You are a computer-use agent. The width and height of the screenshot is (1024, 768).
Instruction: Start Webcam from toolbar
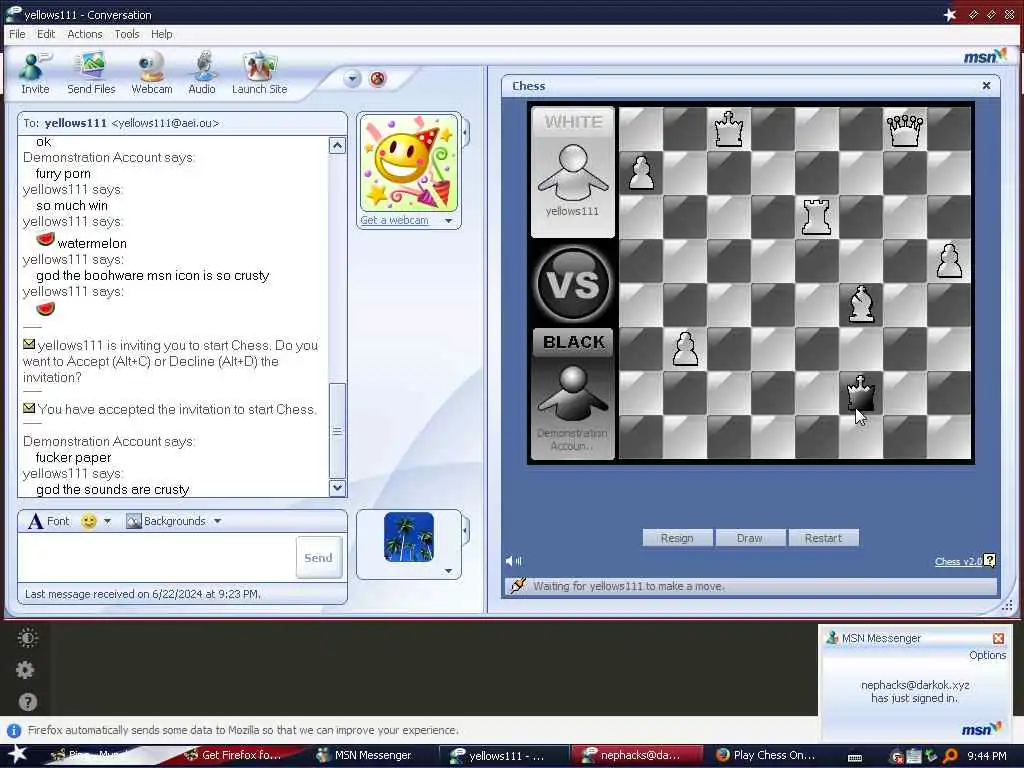point(152,73)
